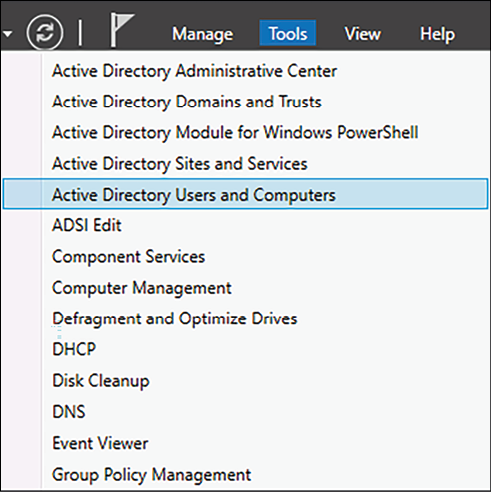Start Defragment and Optimize Drives

pos(175,319)
